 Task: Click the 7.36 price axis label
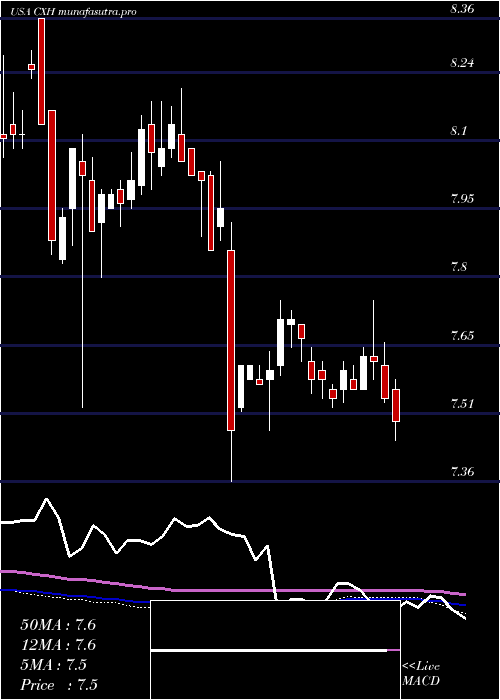462,471
